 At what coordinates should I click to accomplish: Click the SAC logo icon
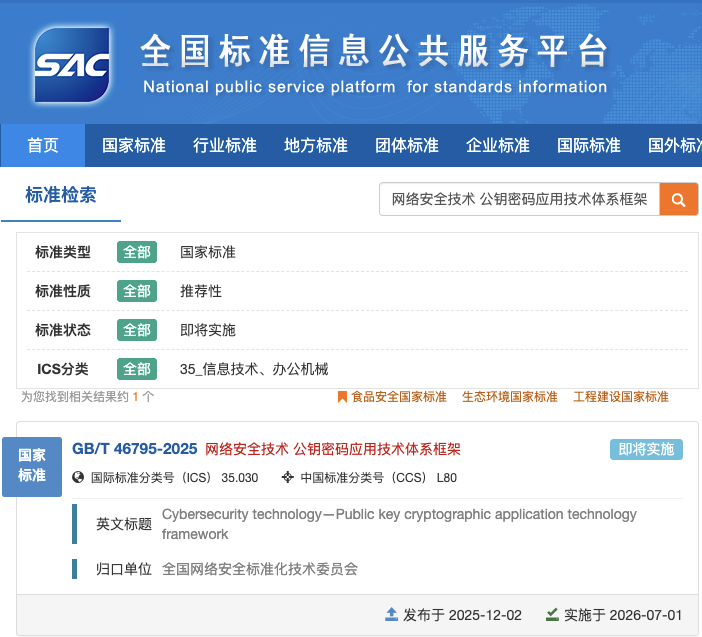click(71, 62)
